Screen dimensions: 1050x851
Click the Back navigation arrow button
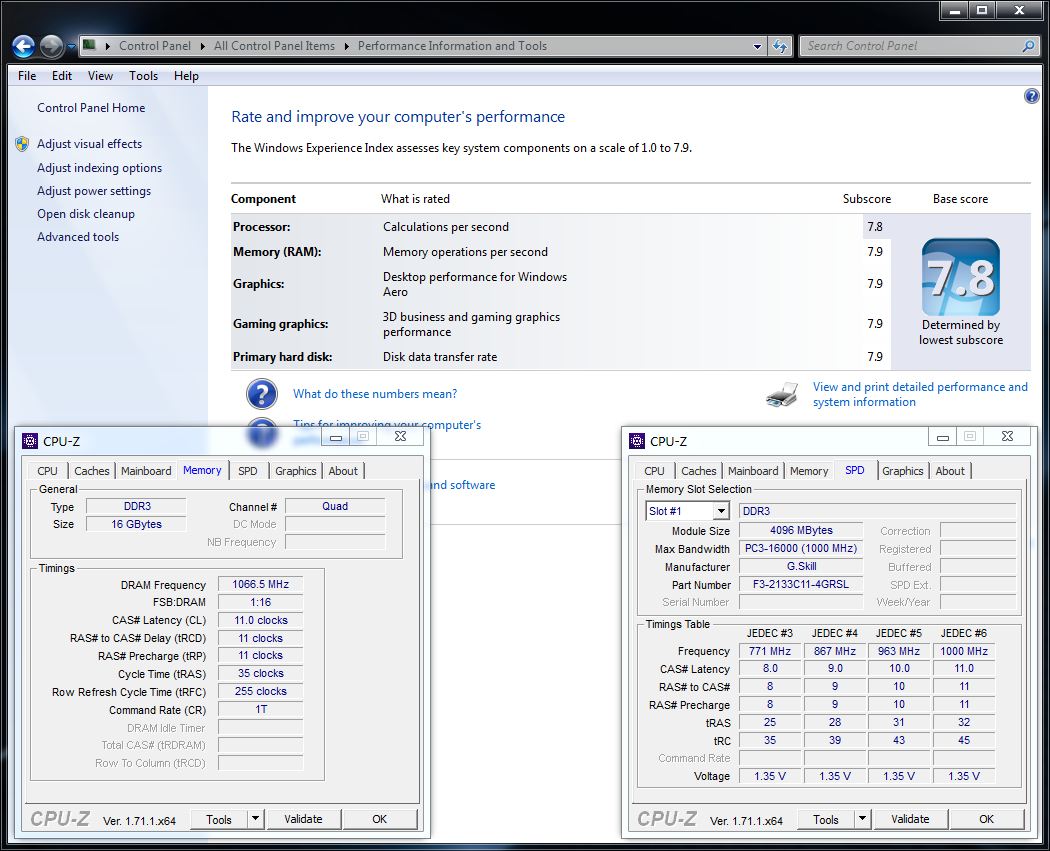24,46
